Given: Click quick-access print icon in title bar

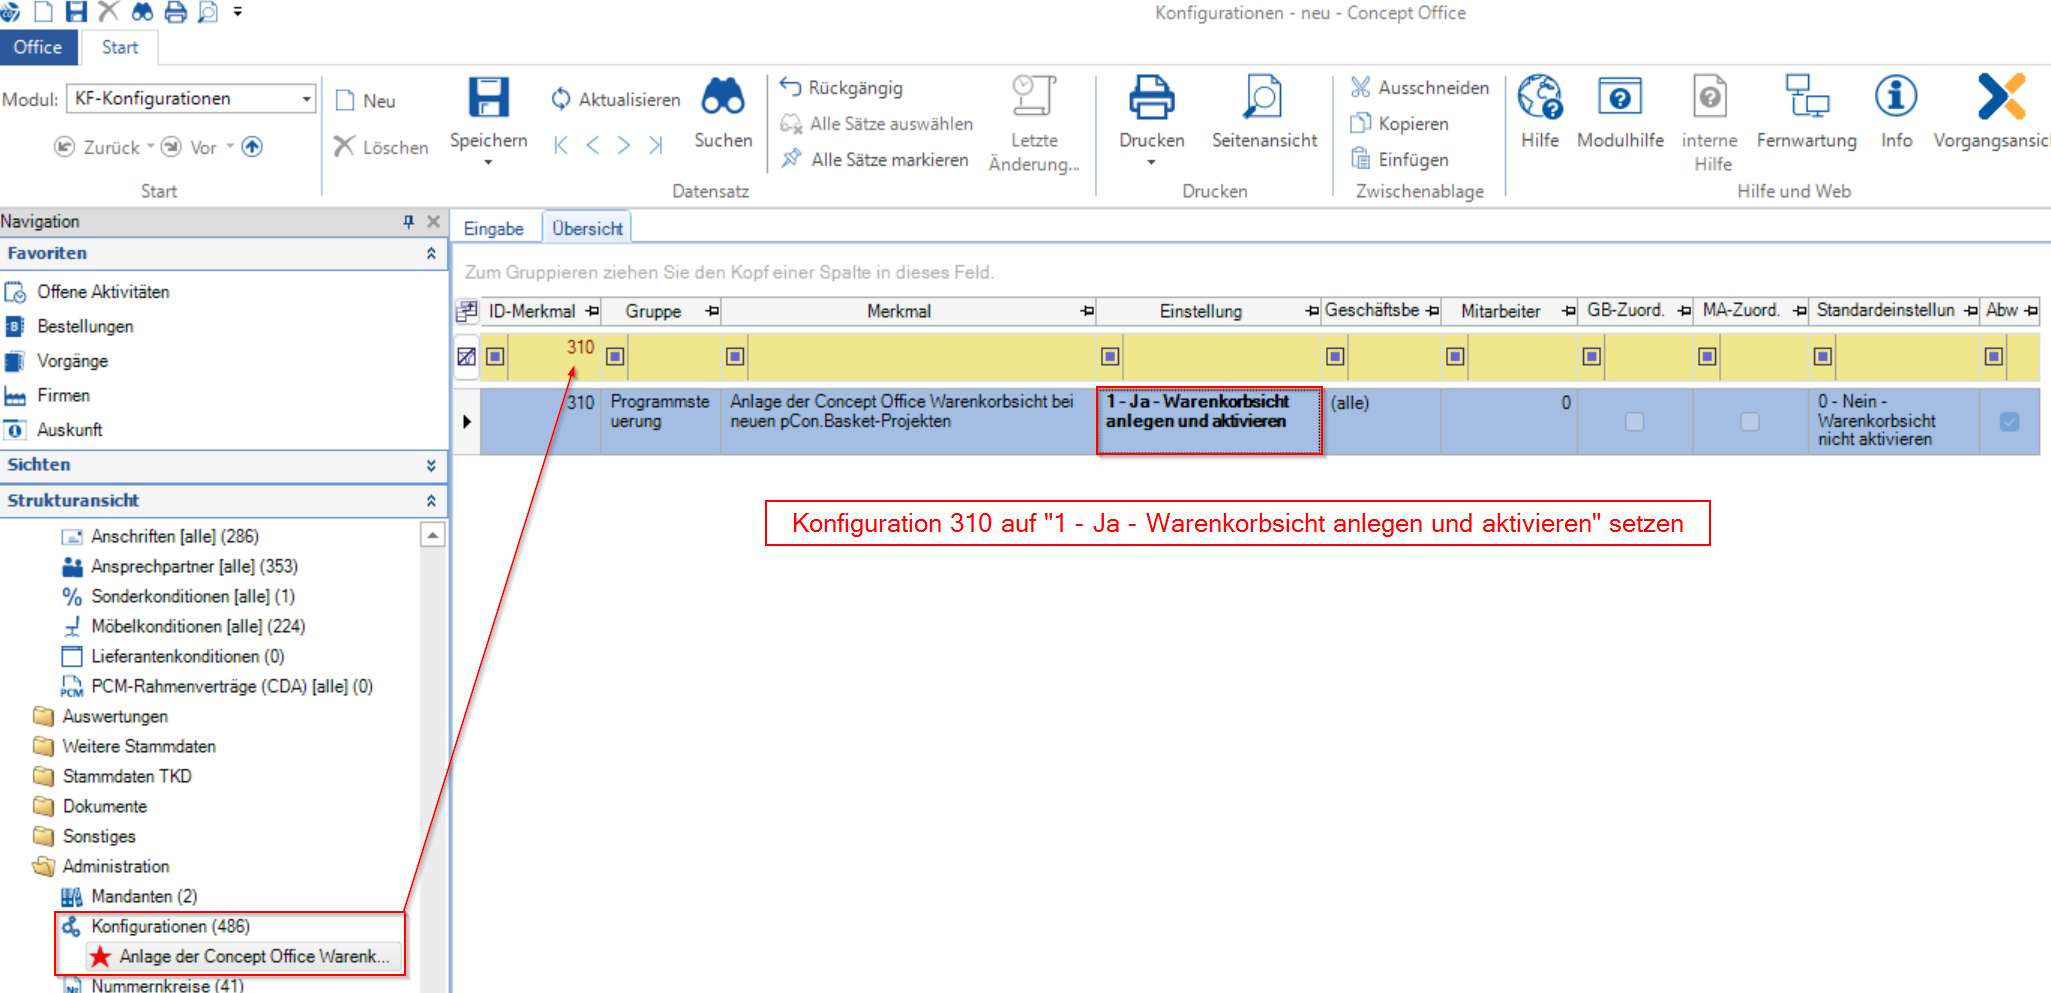Looking at the screenshot, I should [x=175, y=12].
